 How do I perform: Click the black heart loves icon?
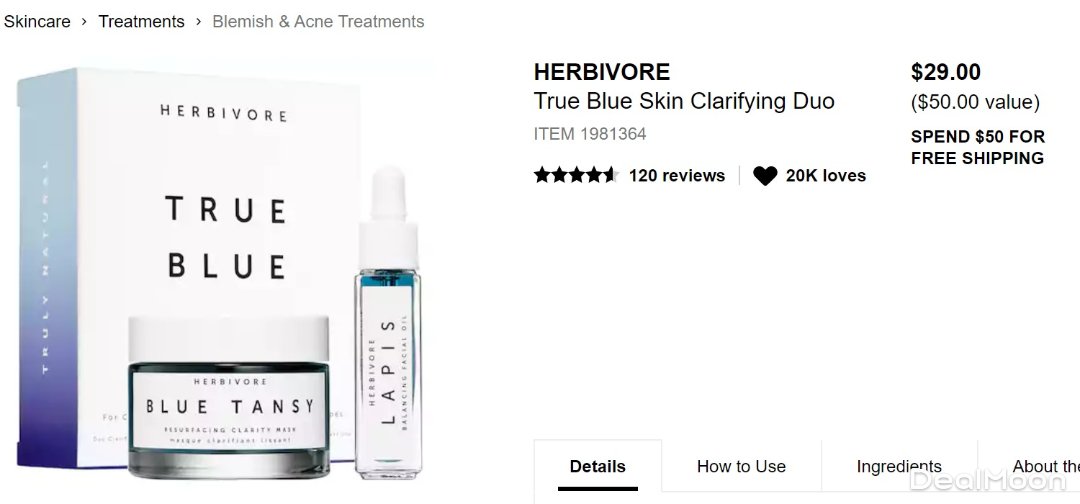point(765,176)
